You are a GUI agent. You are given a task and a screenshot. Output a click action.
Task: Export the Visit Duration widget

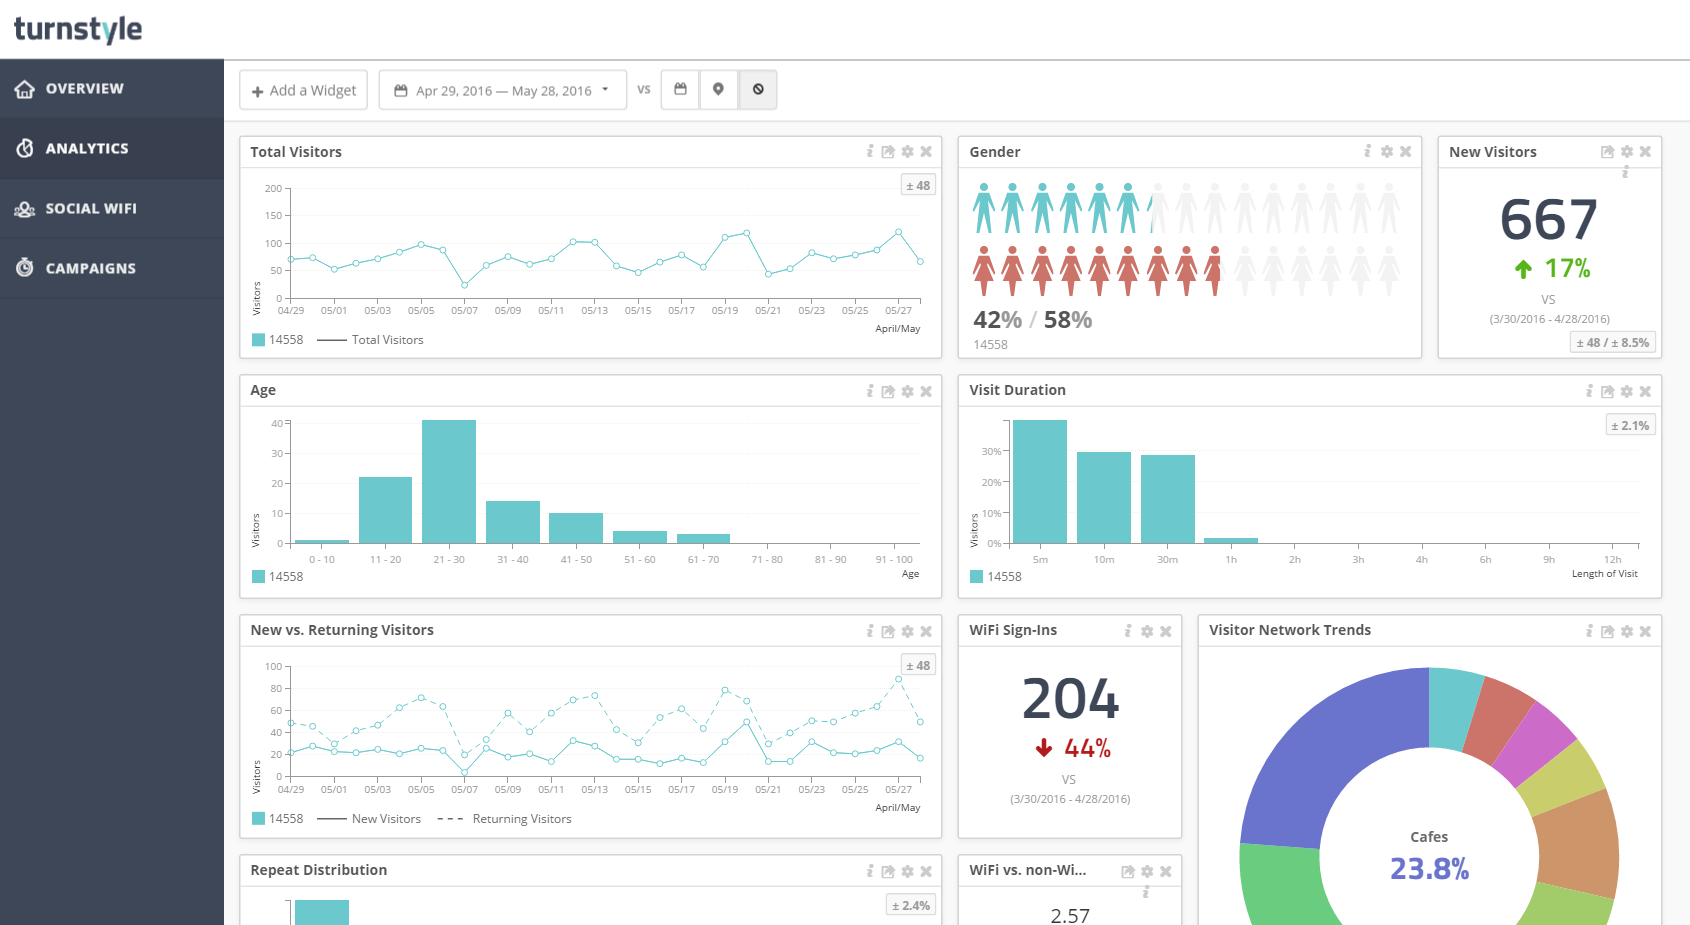tap(1607, 392)
